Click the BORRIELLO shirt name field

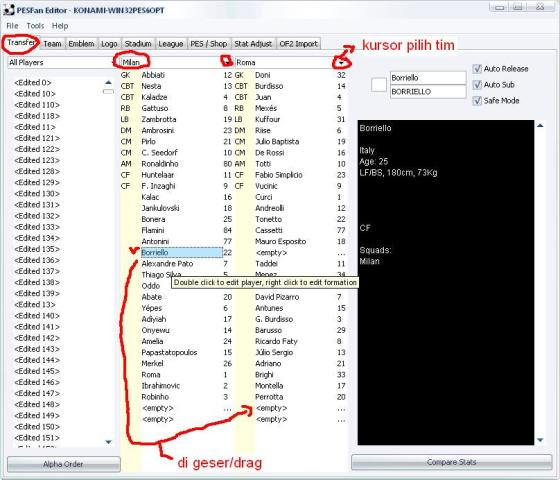[428, 91]
